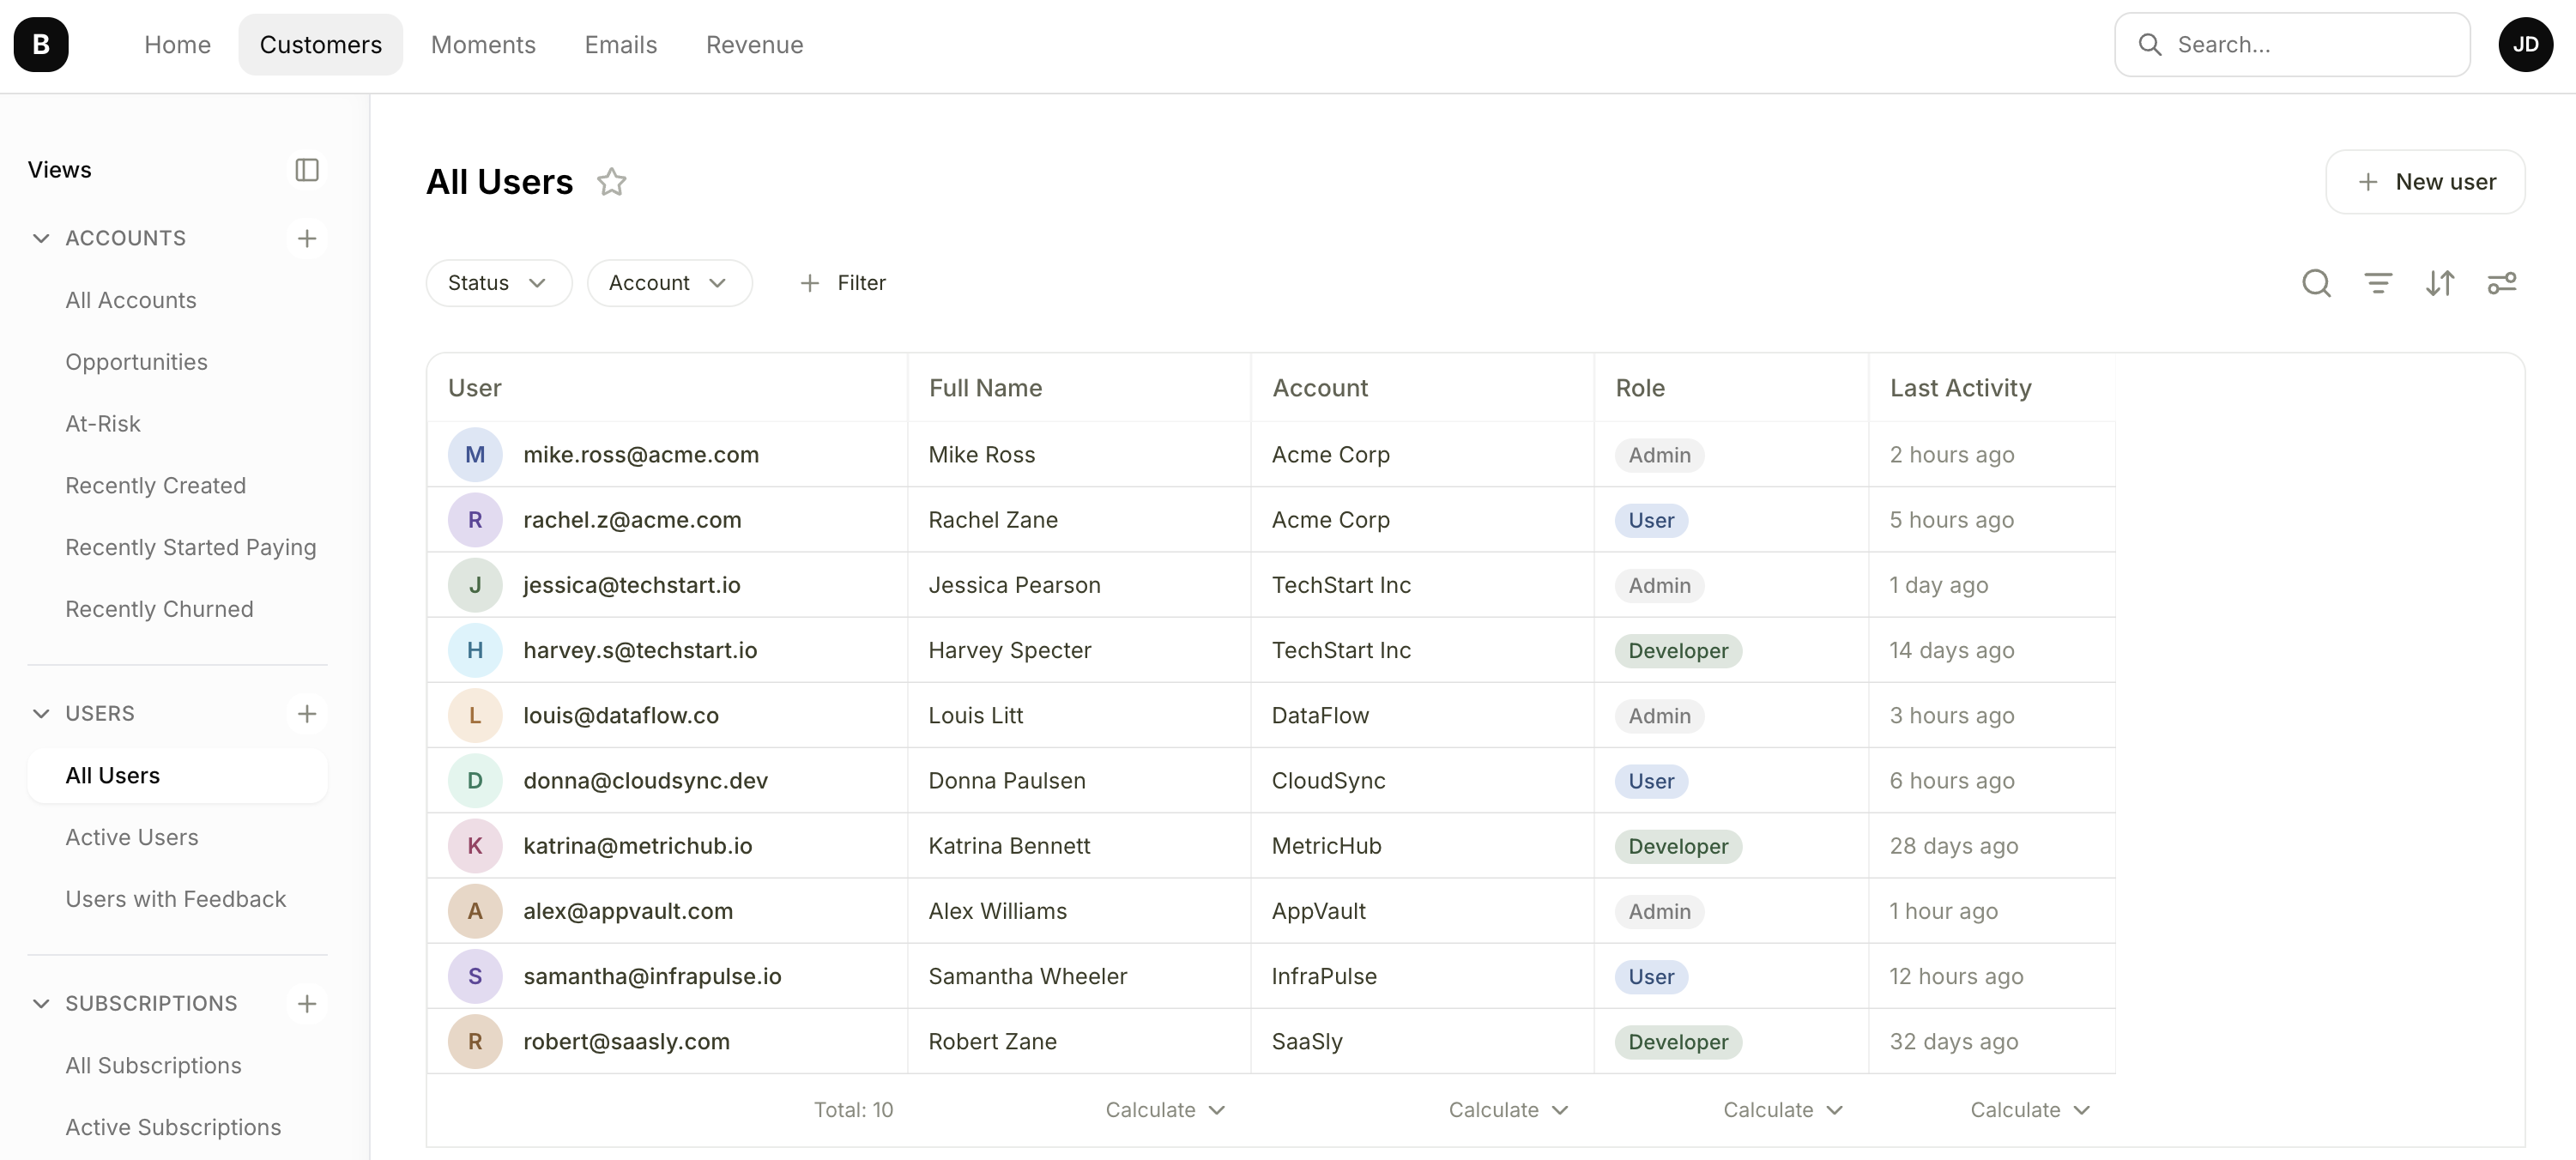The width and height of the screenshot is (2576, 1160).
Task: Add a new view under Accounts
Action: (x=307, y=238)
